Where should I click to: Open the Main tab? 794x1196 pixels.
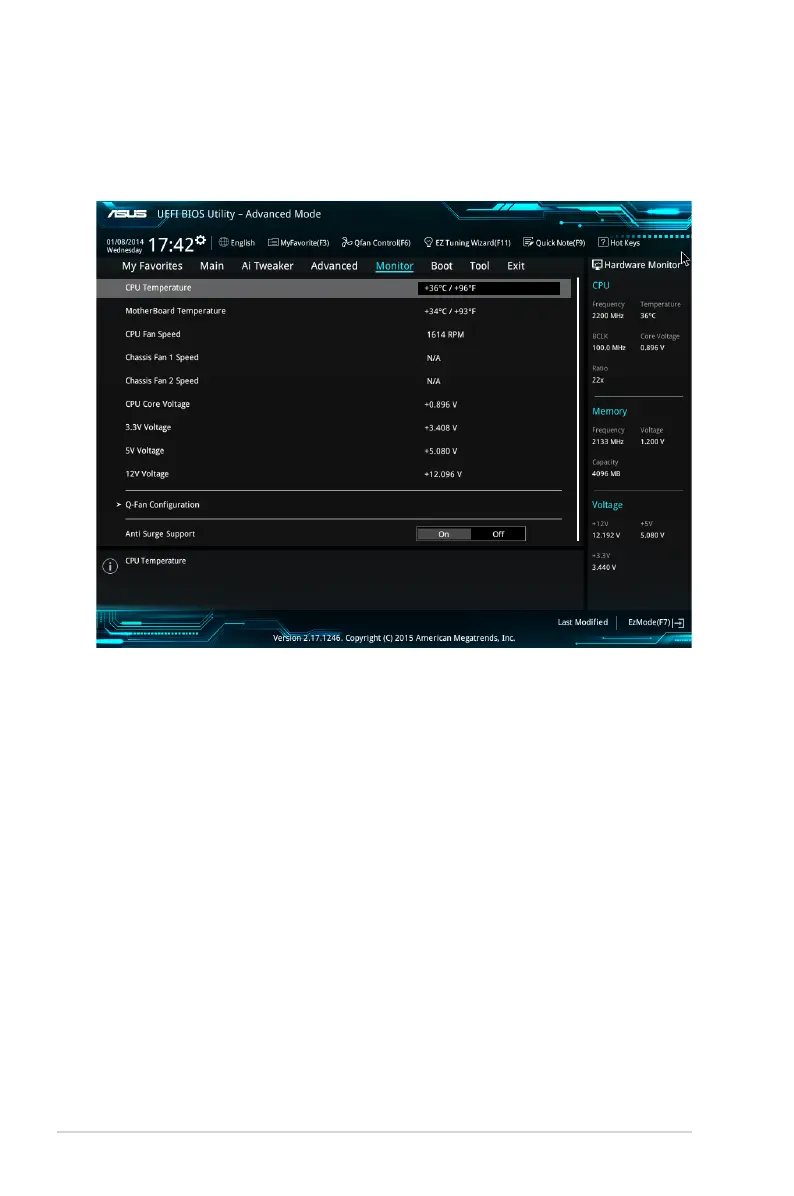point(212,266)
